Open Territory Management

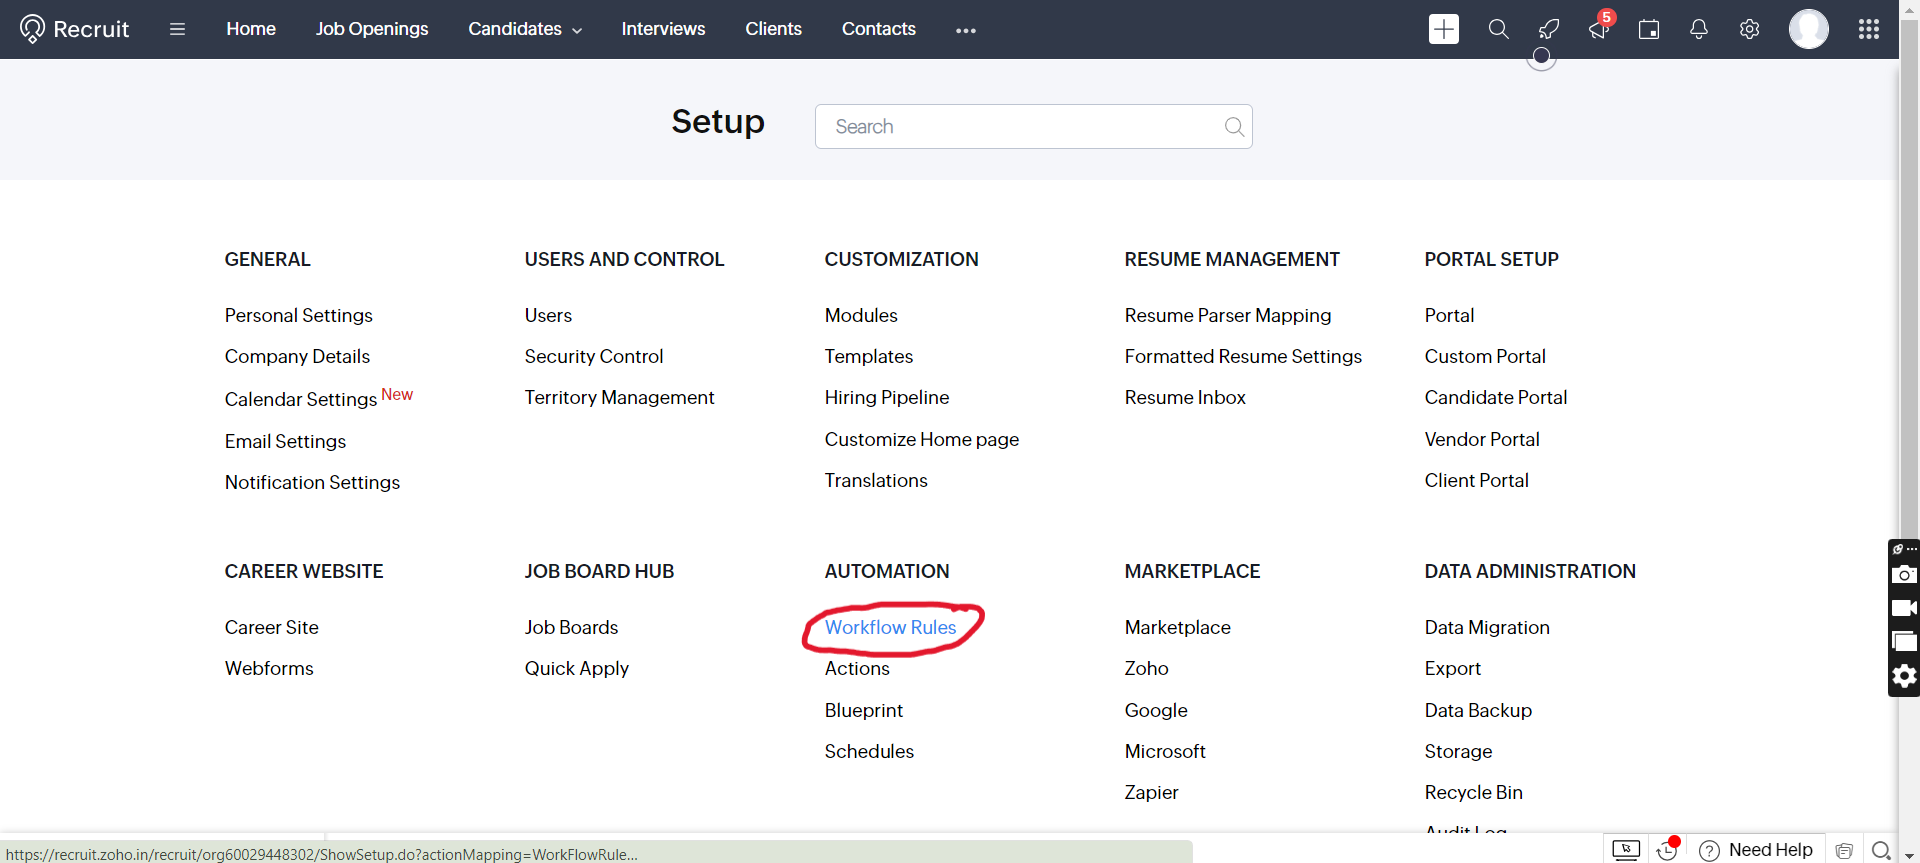(619, 397)
